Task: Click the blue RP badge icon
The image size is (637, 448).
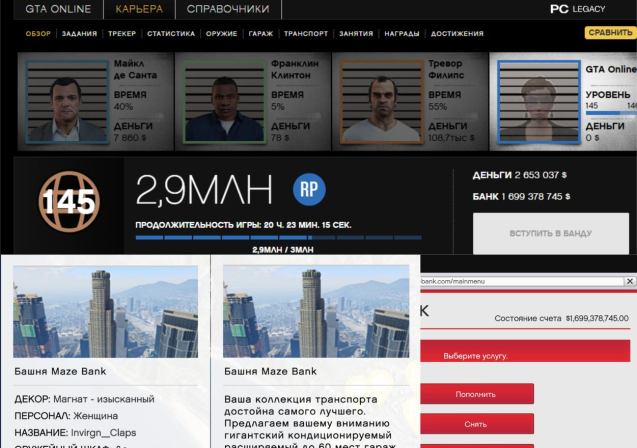Action: click(309, 187)
